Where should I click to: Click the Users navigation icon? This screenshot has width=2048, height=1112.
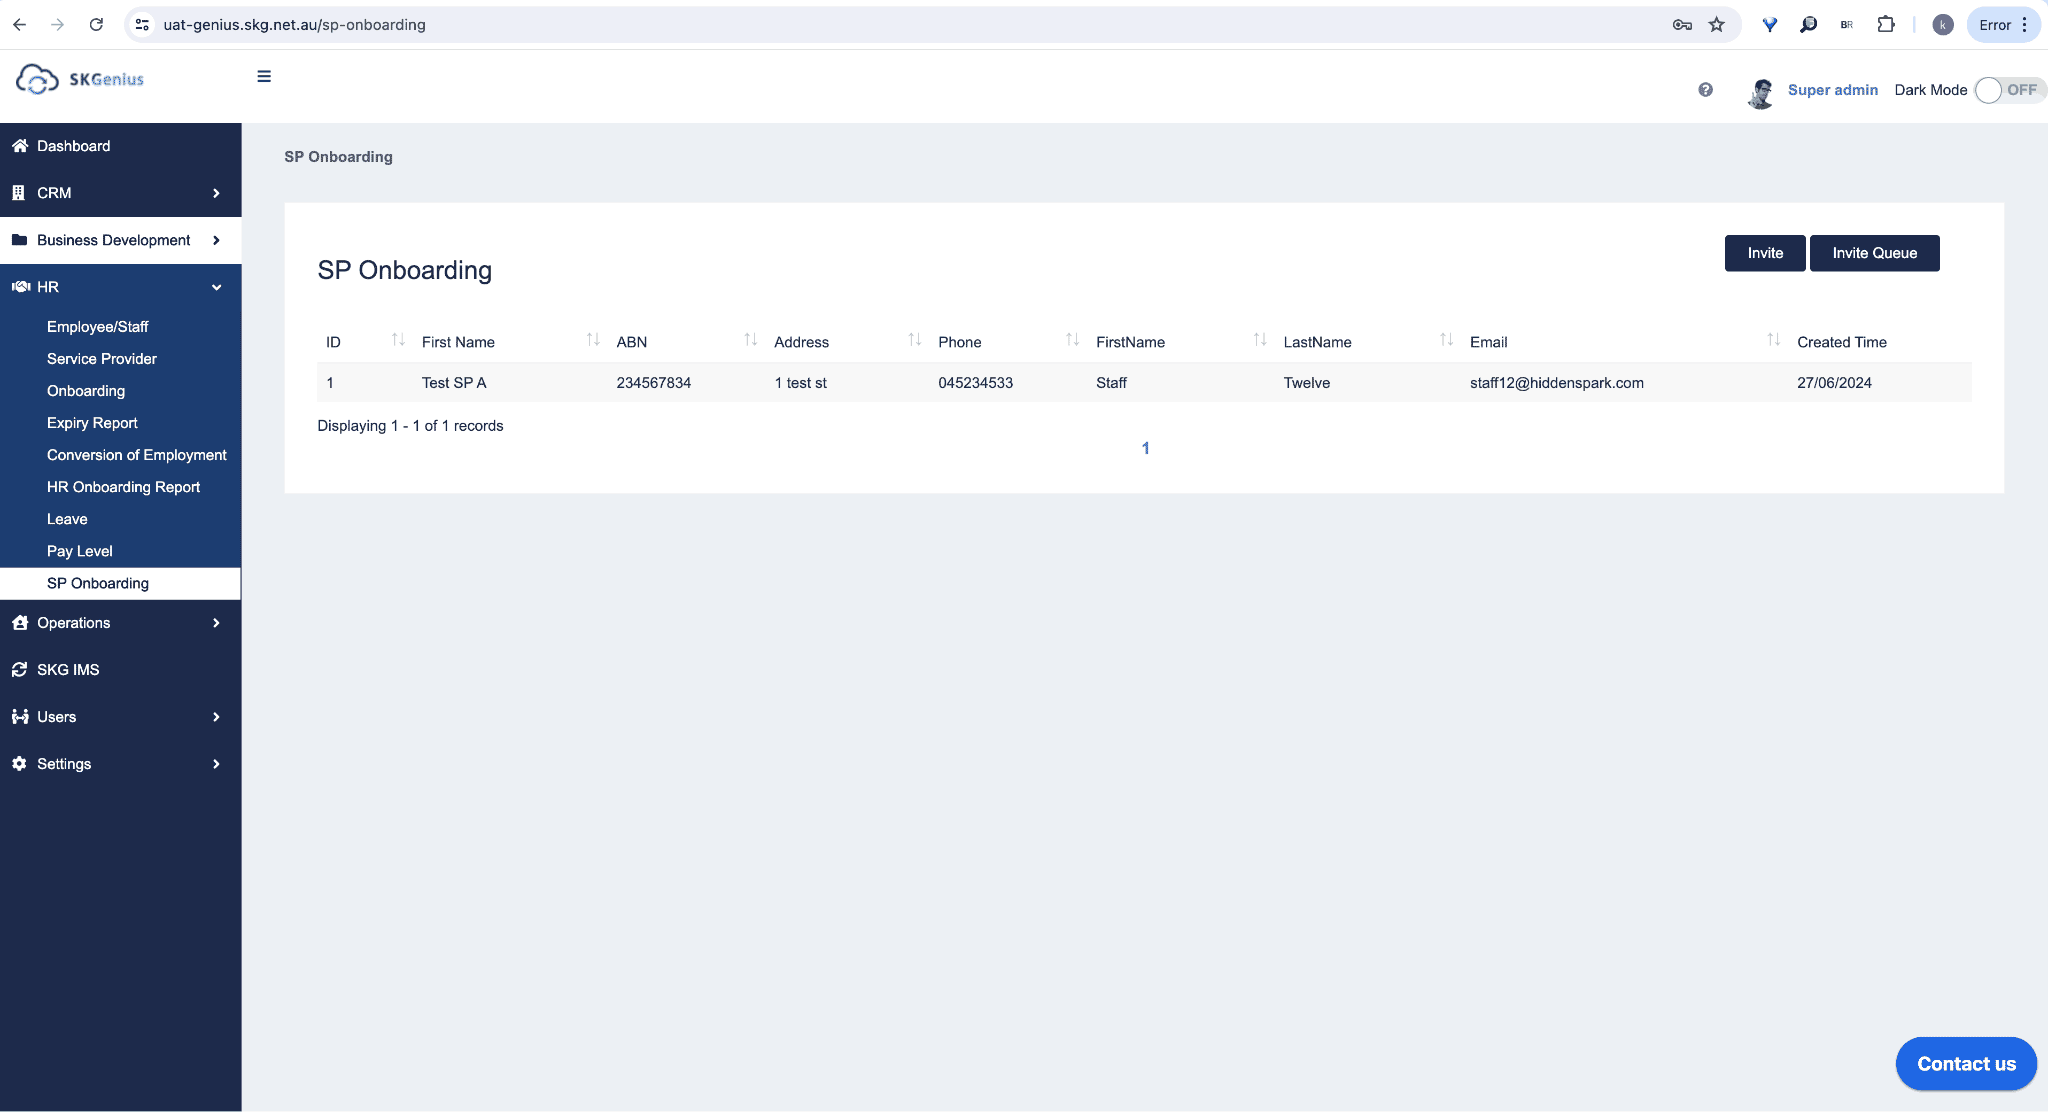pos(19,716)
